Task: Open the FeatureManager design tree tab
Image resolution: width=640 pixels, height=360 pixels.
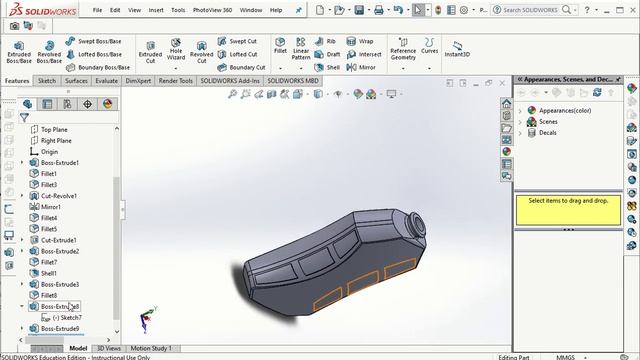Action: (x=27, y=104)
